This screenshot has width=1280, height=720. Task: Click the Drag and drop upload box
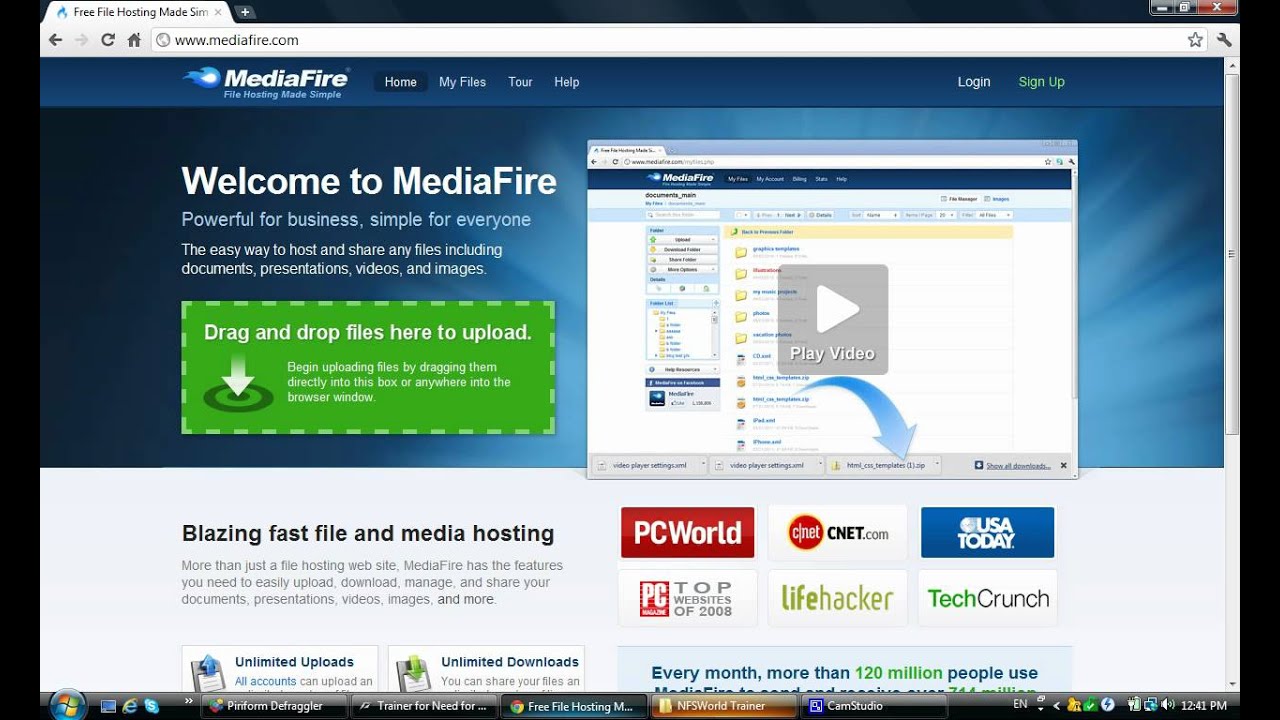click(x=368, y=367)
